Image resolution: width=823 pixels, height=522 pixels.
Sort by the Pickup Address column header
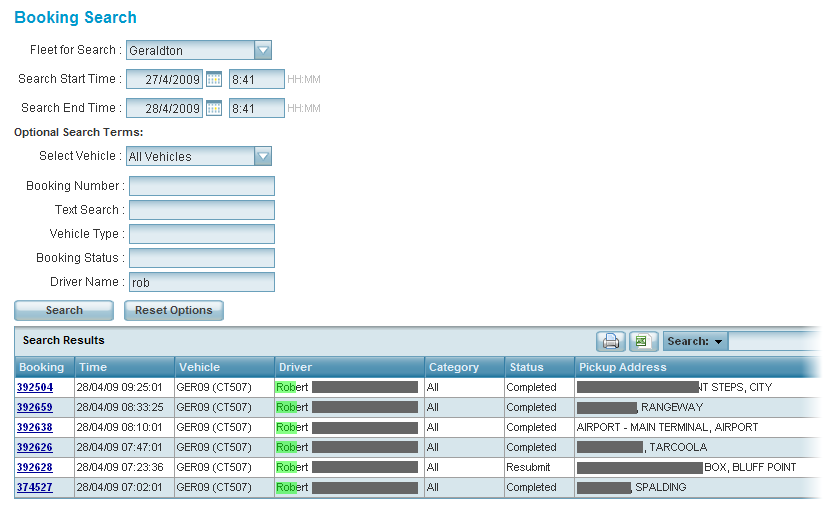click(698, 367)
